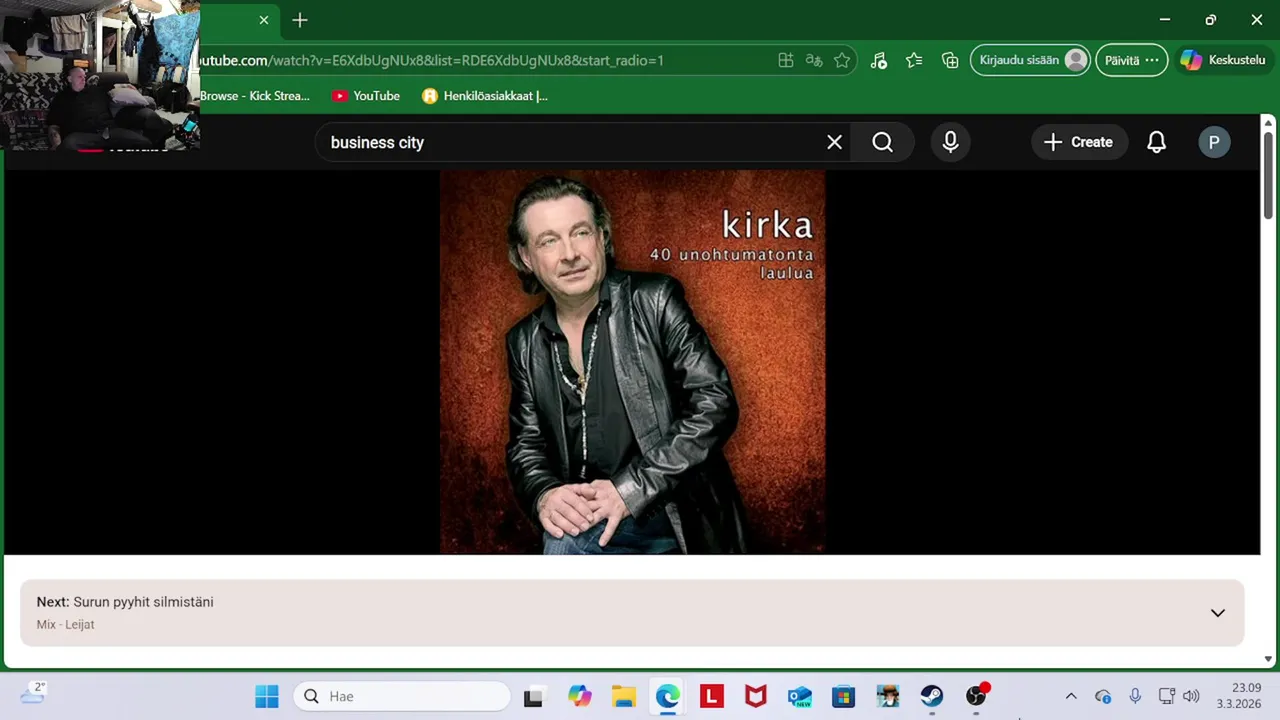Click Surun pyyhit silmistäni next track text
This screenshot has width=1280, height=720.
143,602
